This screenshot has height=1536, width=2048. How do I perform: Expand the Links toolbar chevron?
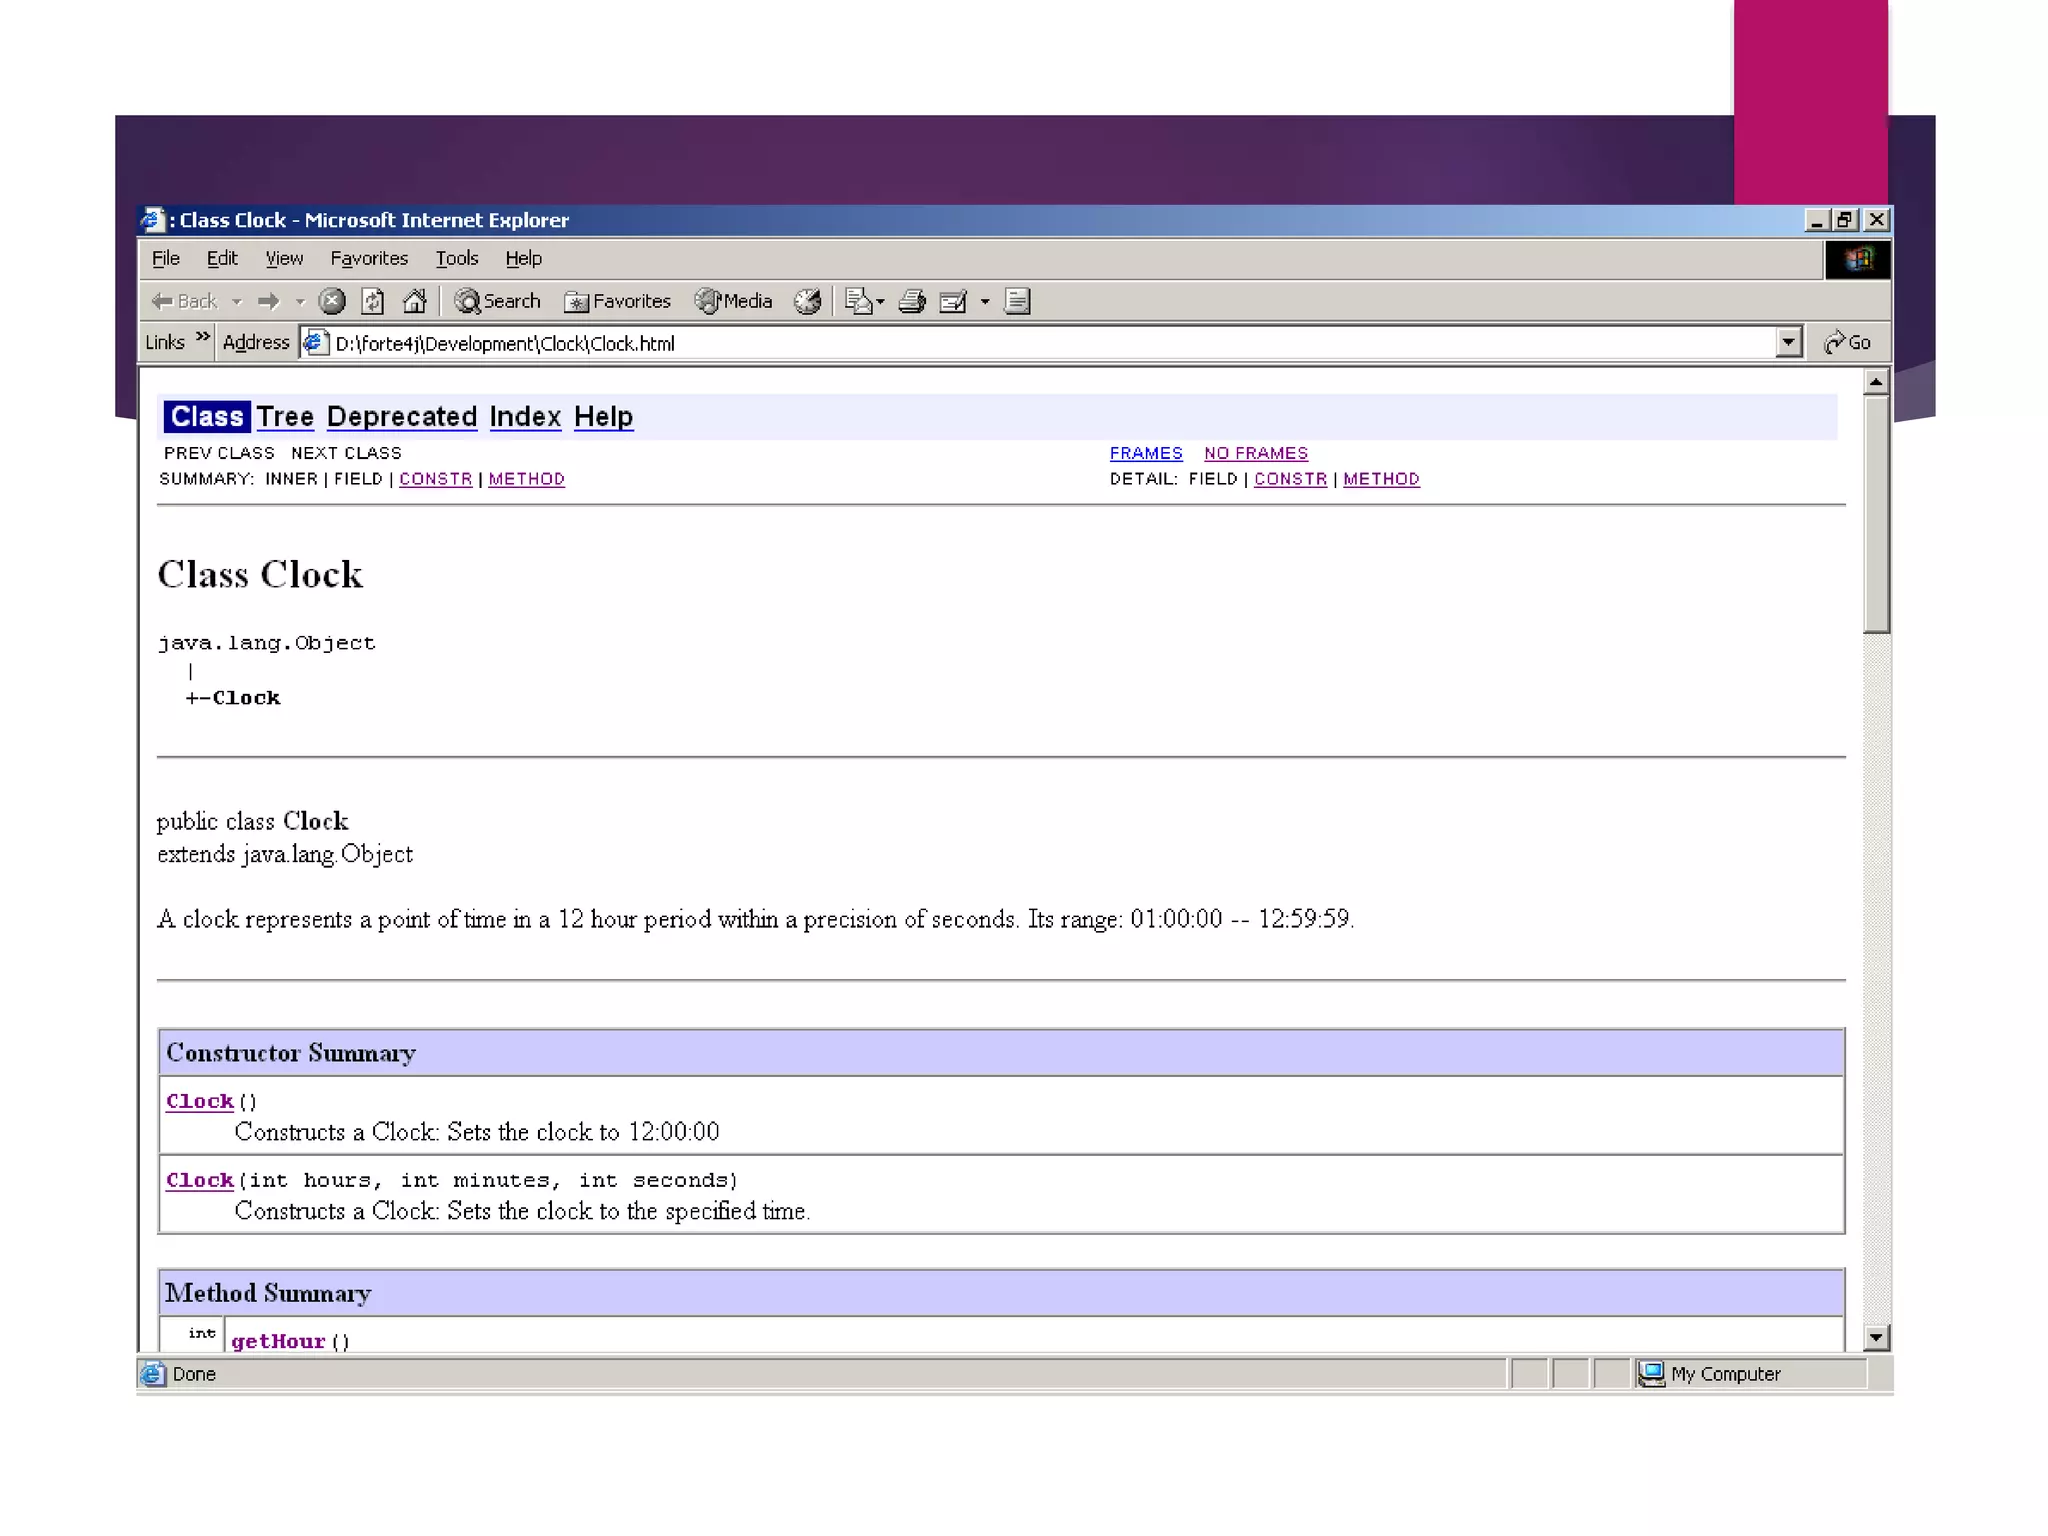point(203,337)
